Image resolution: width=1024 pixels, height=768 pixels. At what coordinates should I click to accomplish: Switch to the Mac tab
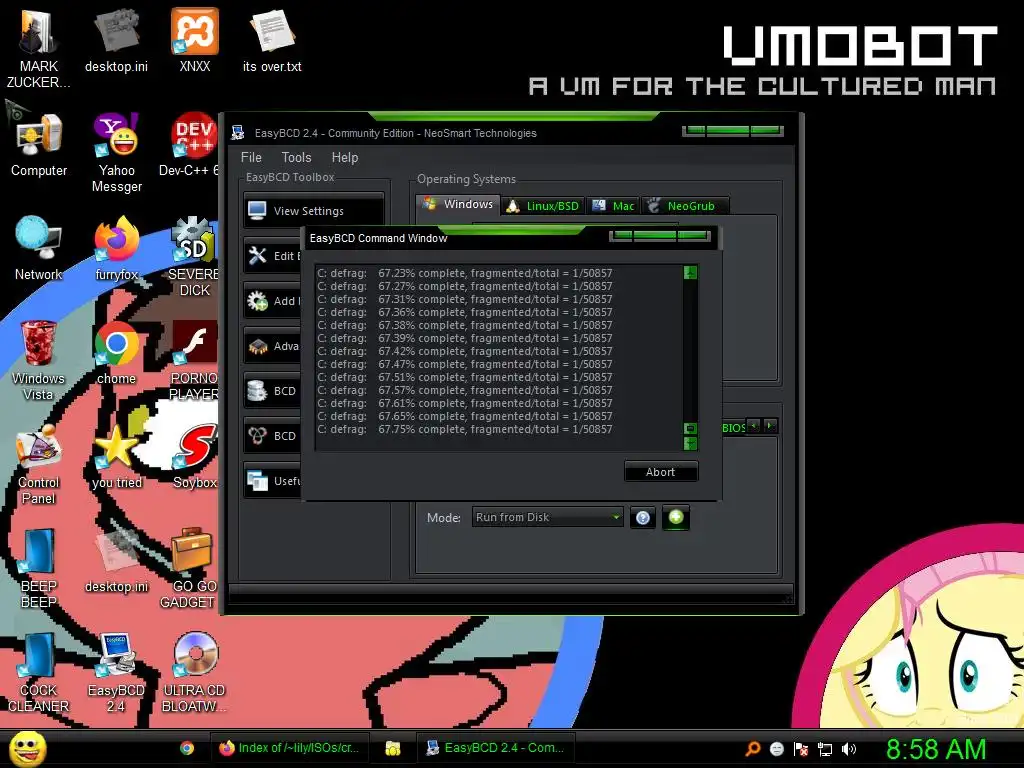coord(613,206)
